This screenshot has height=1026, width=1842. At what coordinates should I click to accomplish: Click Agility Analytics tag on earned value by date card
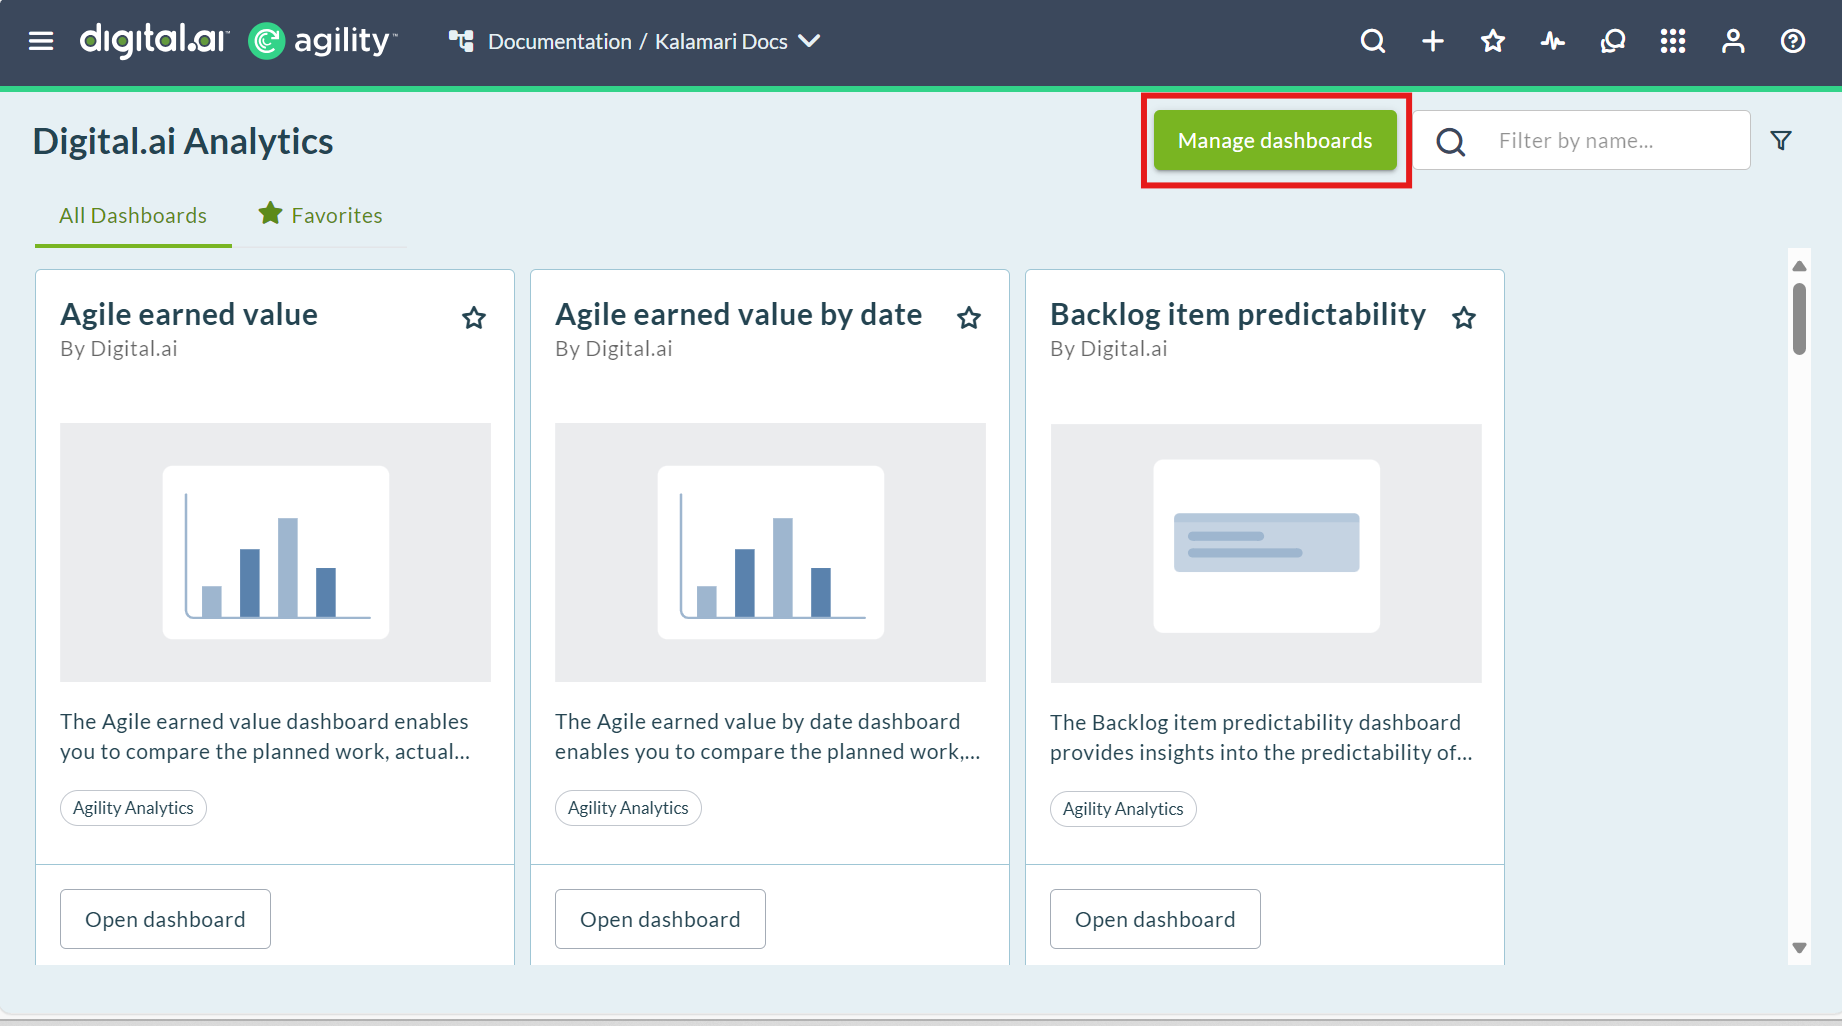click(x=628, y=808)
